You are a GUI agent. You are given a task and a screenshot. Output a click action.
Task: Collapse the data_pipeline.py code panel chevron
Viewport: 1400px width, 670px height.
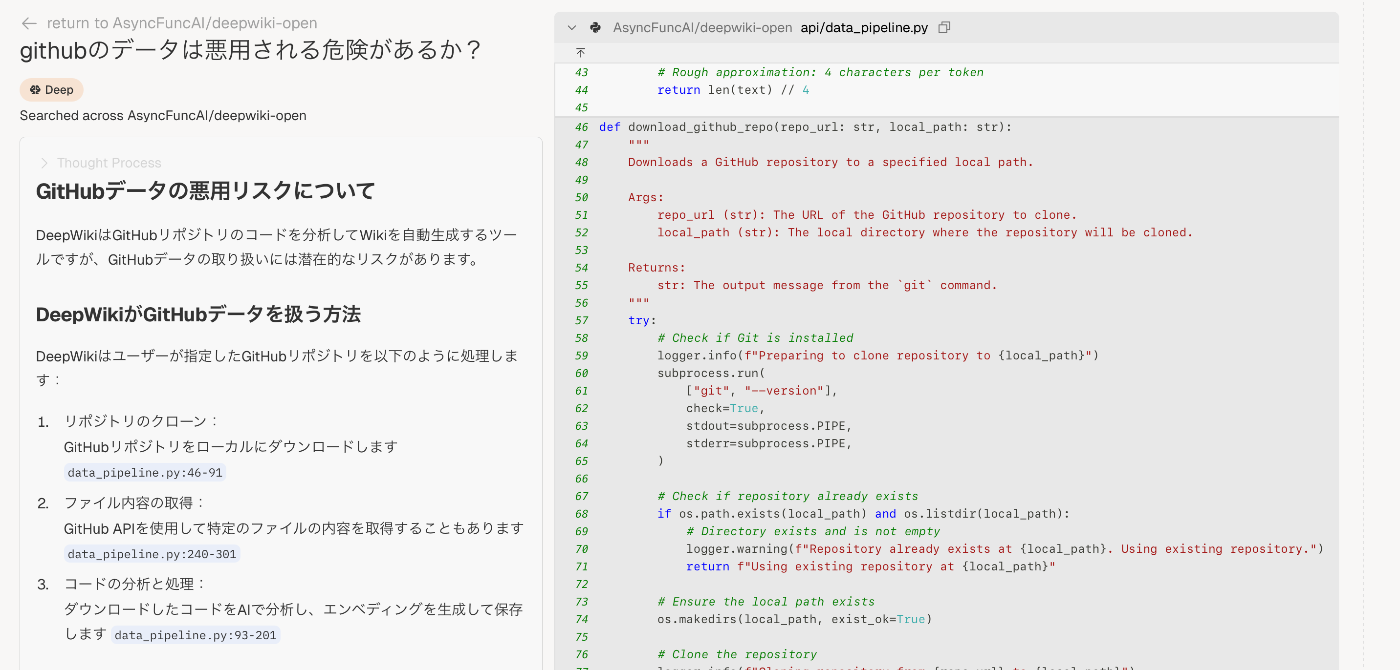(572, 28)
